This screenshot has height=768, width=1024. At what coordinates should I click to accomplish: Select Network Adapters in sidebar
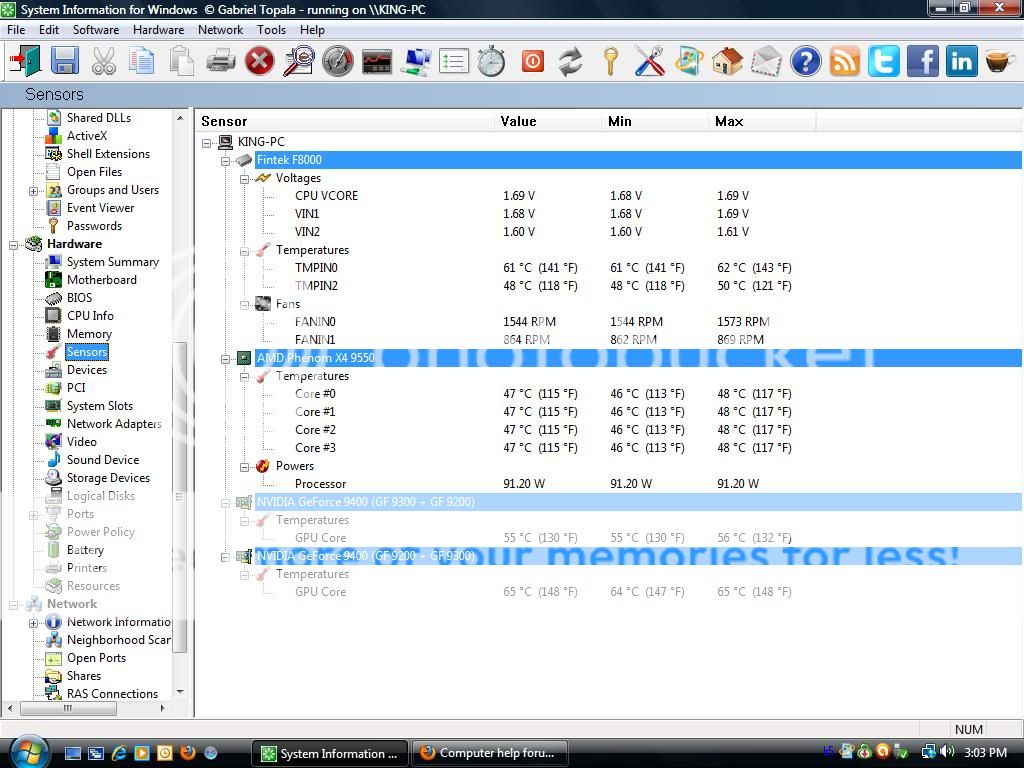click(114, 424)
